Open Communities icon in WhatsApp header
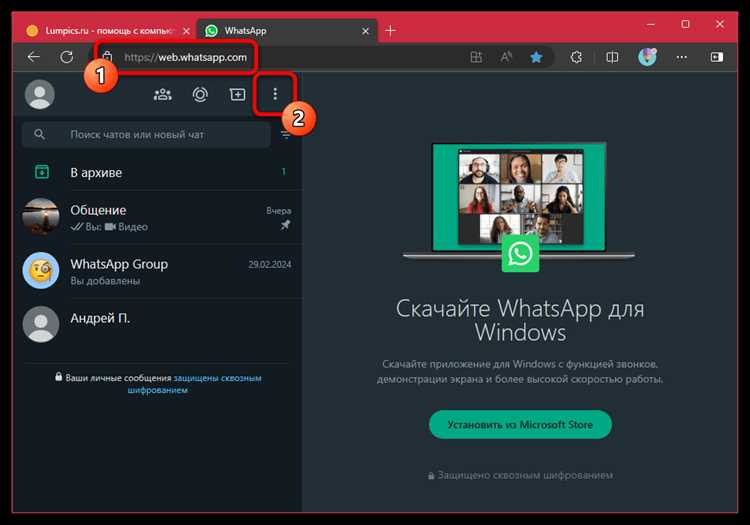Image resolution: width=750 pixels, height=525 pixels. tap(163, 94)
